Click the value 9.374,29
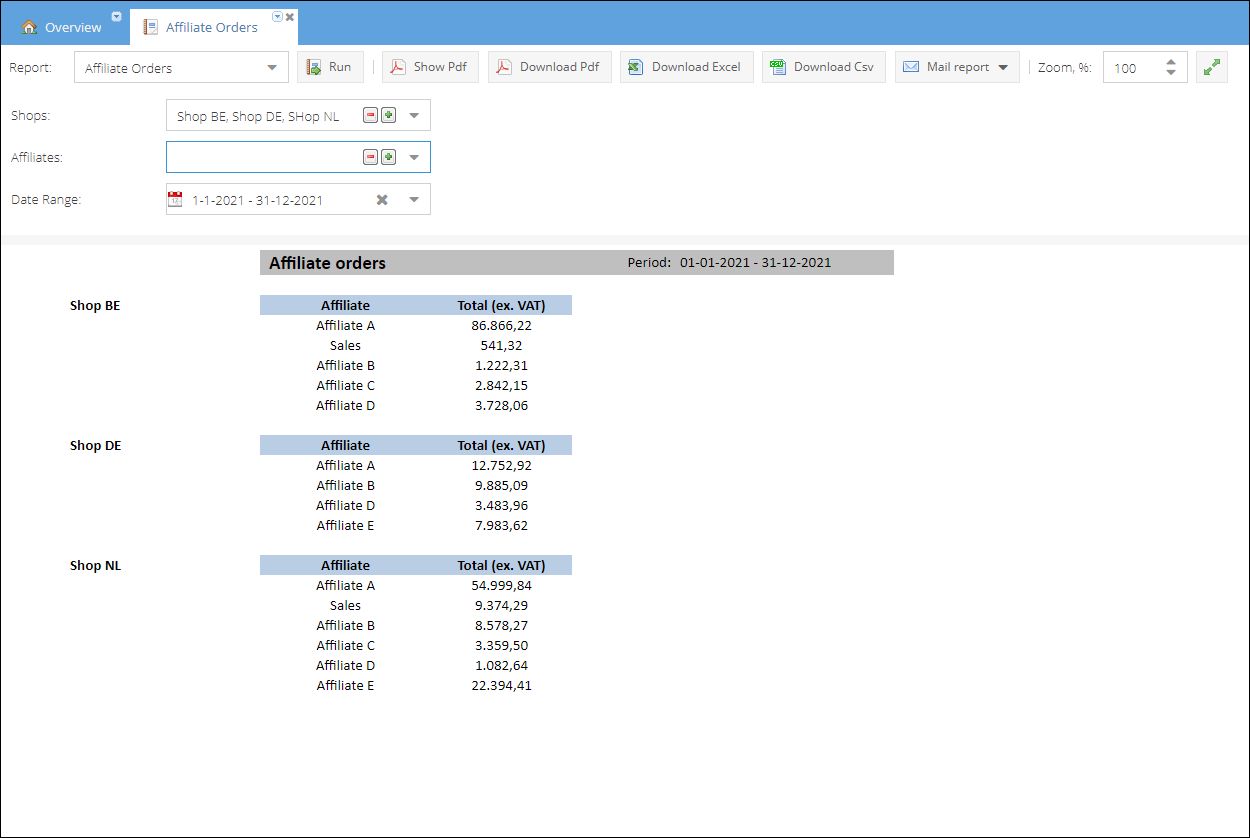Screen dimensions: 1250x838 pyautogui.click(x=501, y=605)
